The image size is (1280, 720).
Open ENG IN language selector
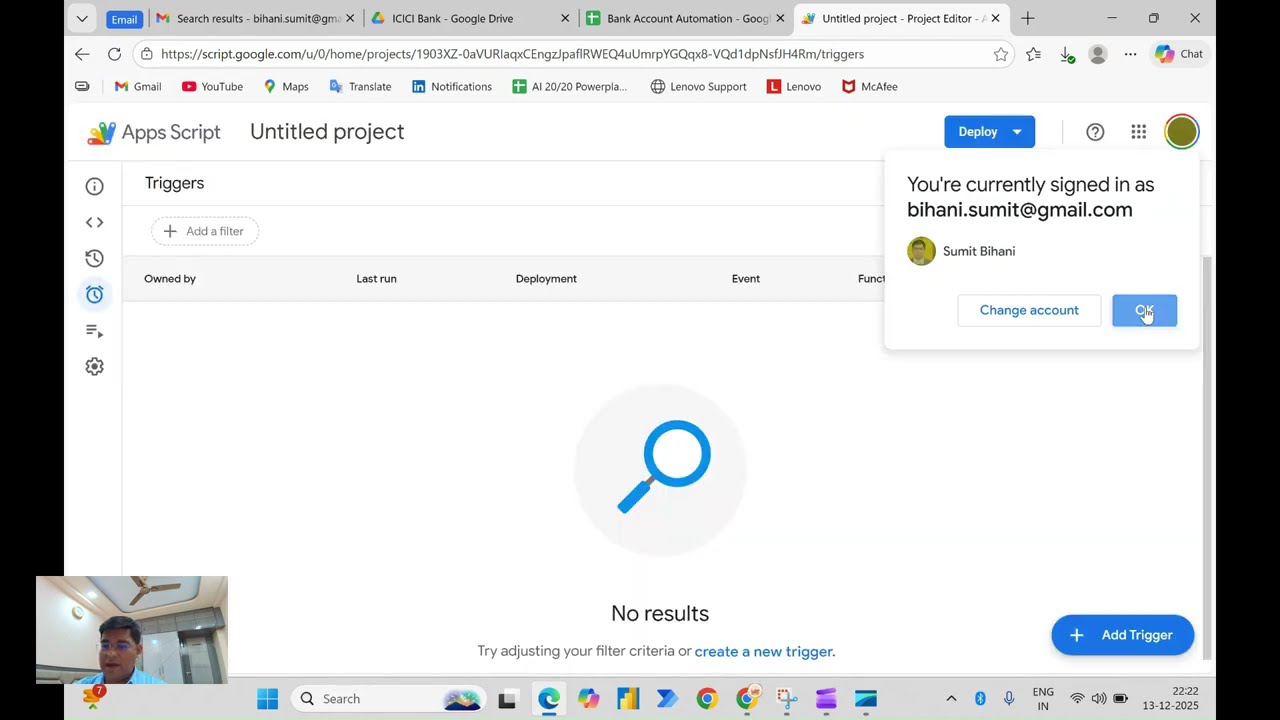point(1043,699)
